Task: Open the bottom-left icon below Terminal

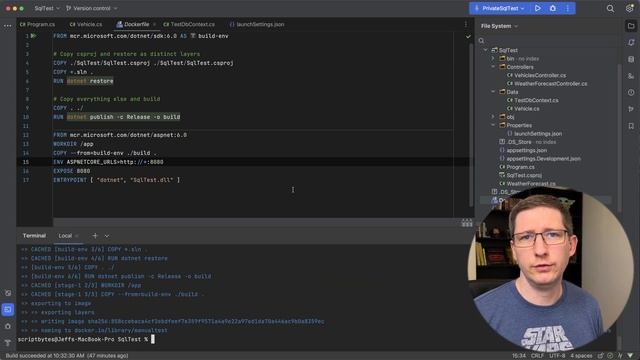Action: point(8,326)
